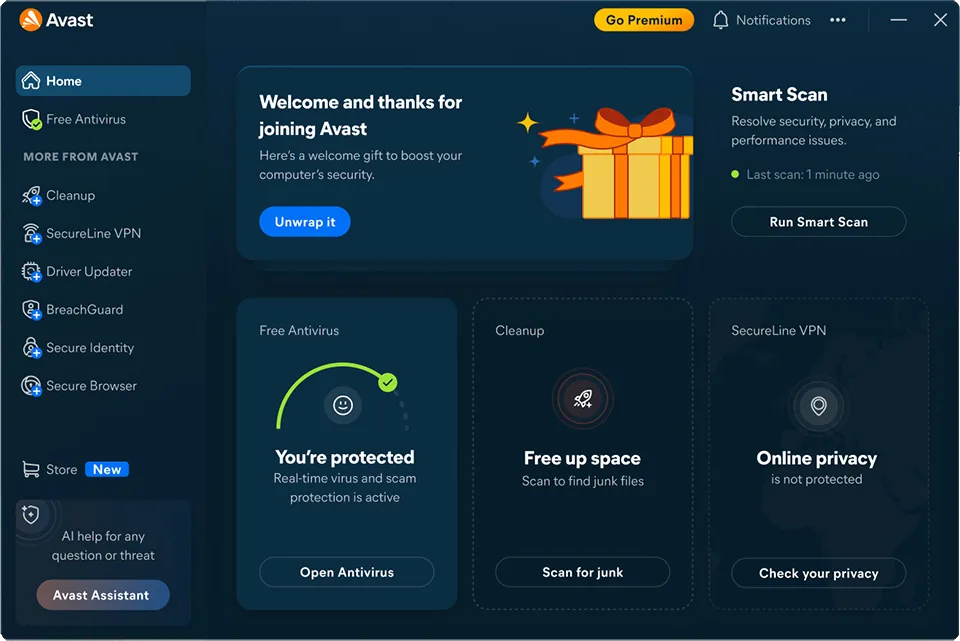The height and width of the screenshot is (641, 960).
Task: Click the 'Cleanup' card title
Action: [519, 331]
